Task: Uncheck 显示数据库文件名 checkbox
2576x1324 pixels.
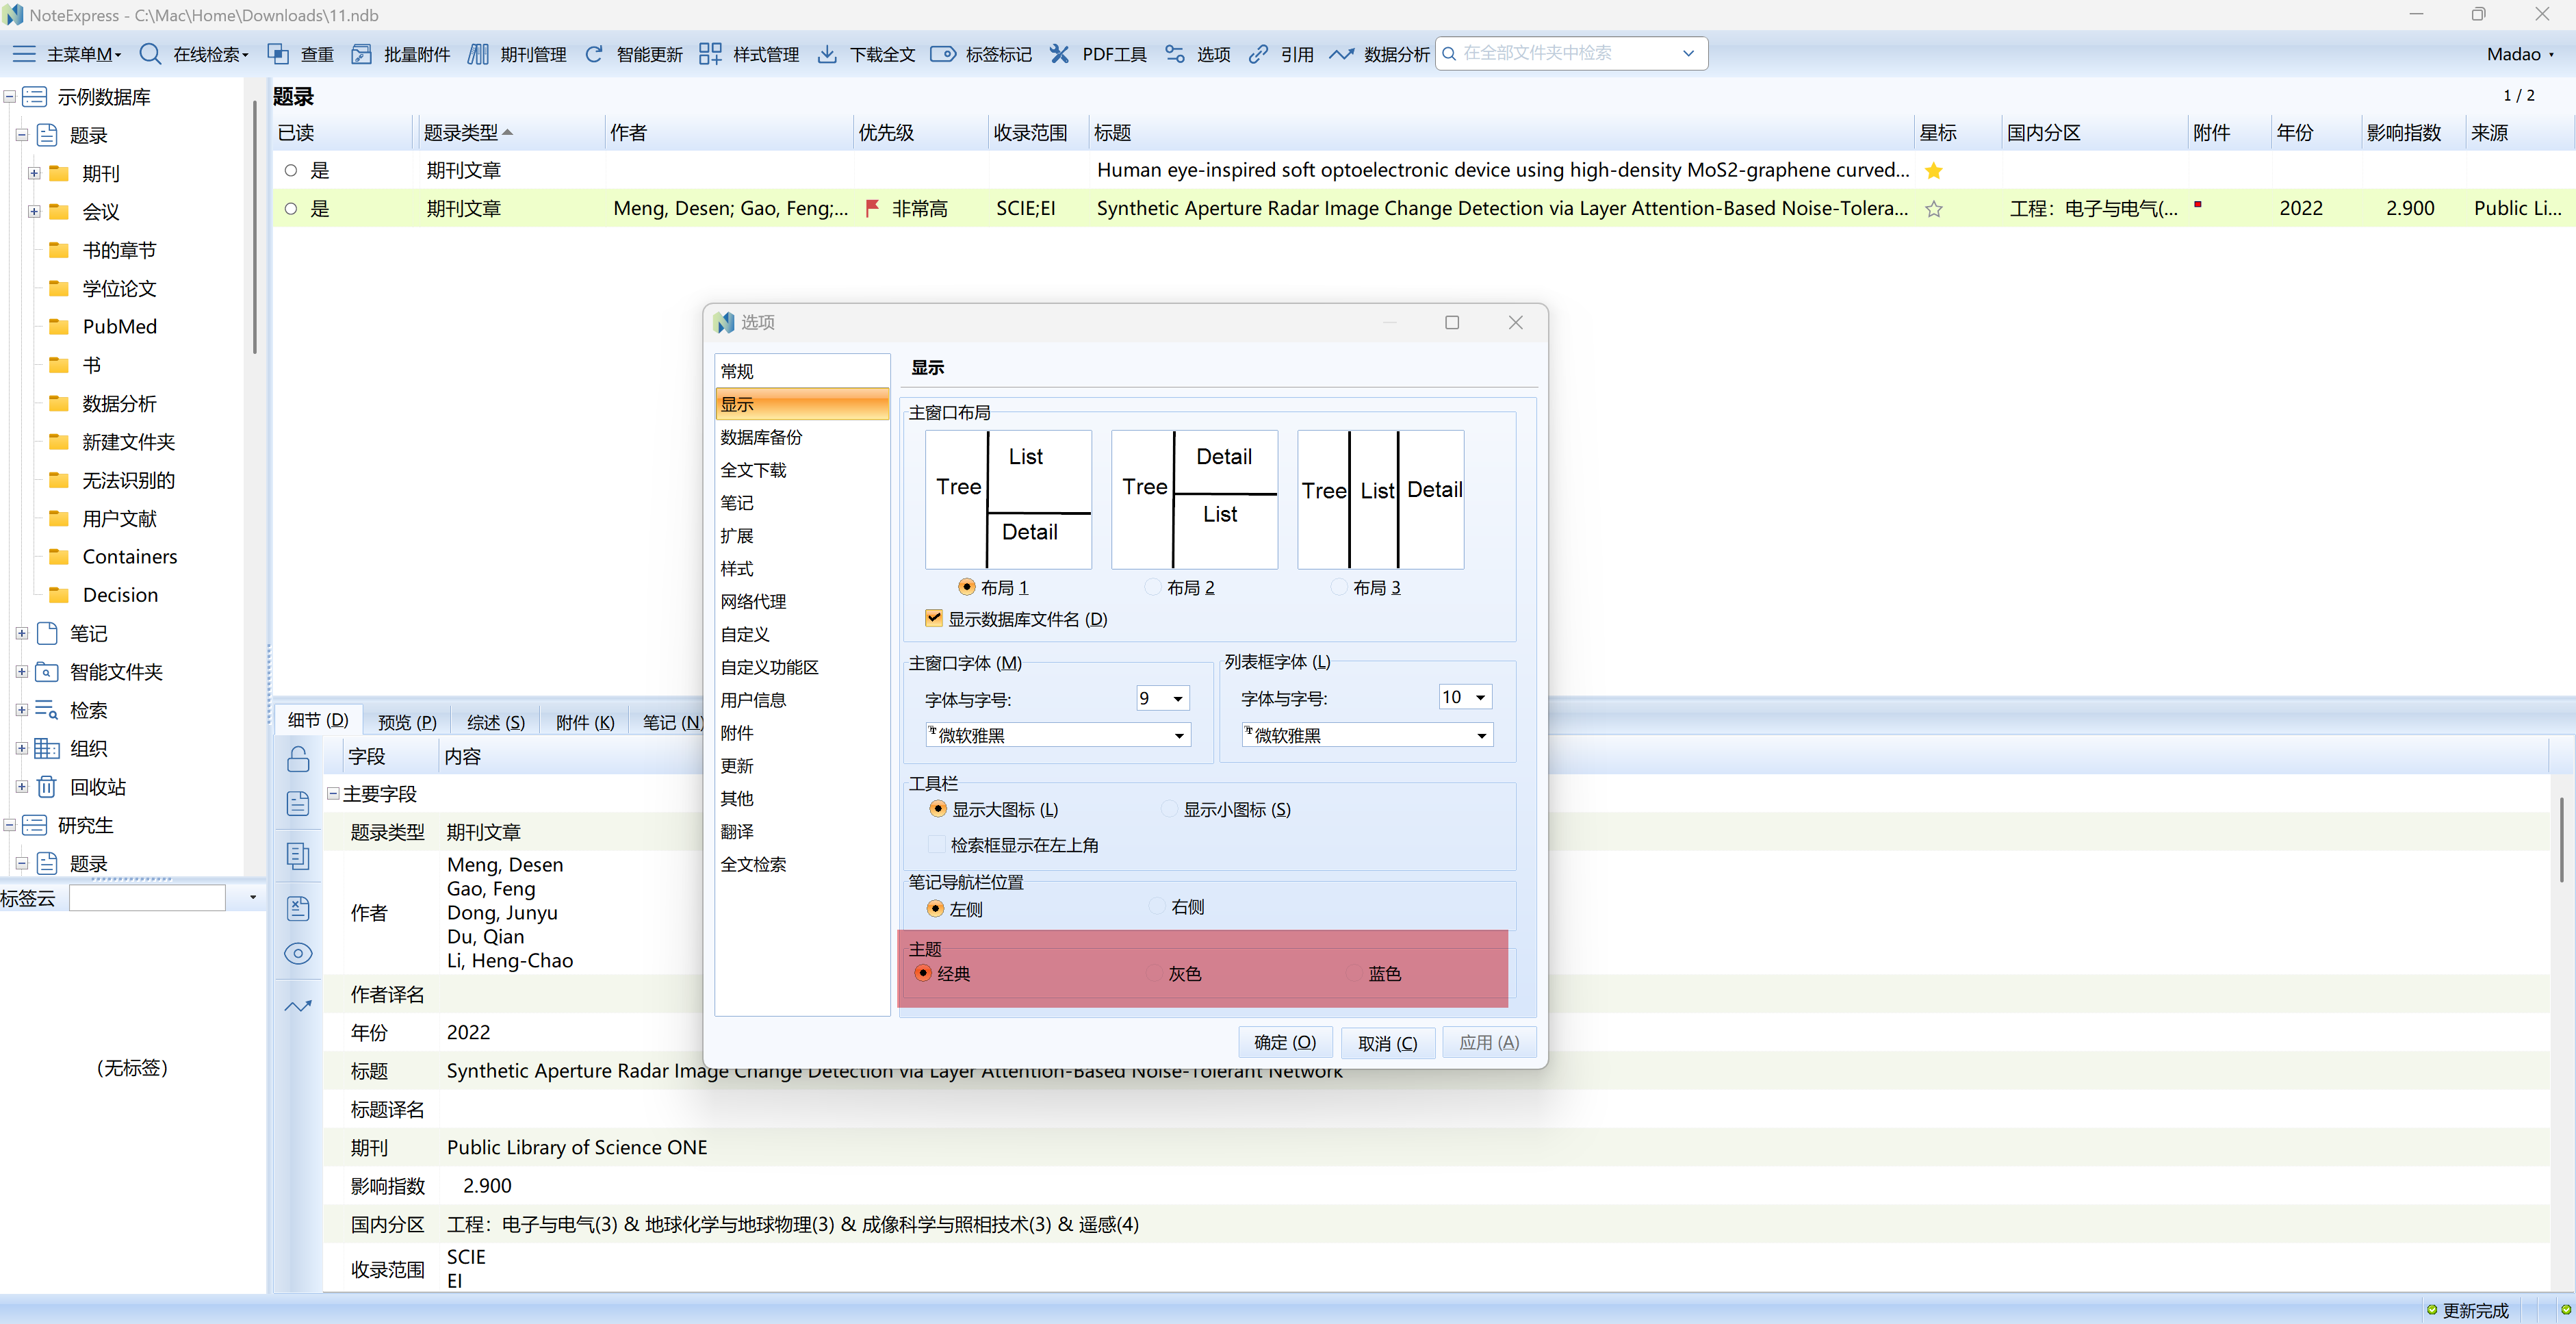Action: coord(934,618)
